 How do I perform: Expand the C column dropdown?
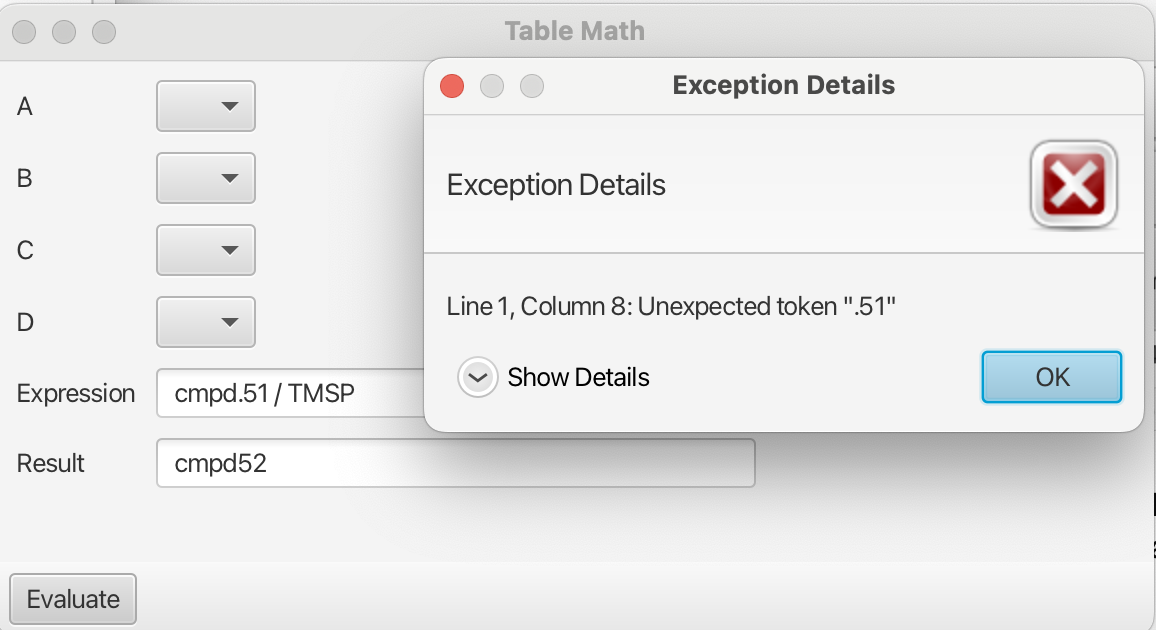pos(206,250)
